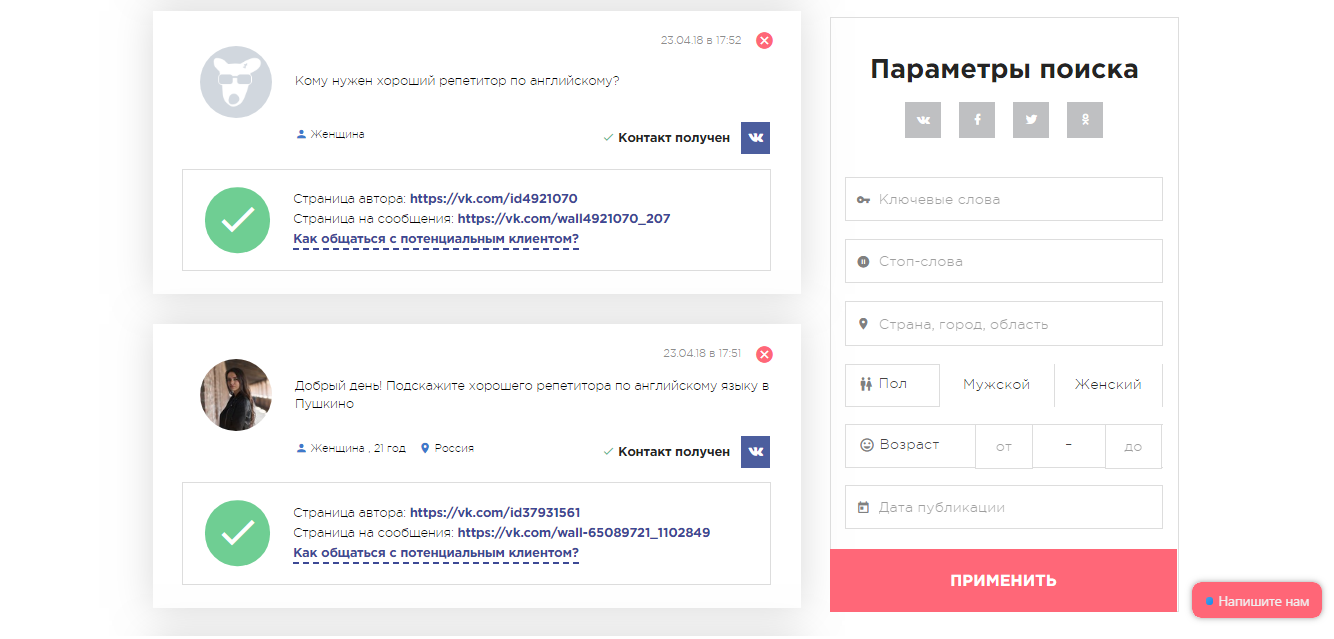Open the Пол filter selector
The image size is (1334, 639).
tap(891, 384)
